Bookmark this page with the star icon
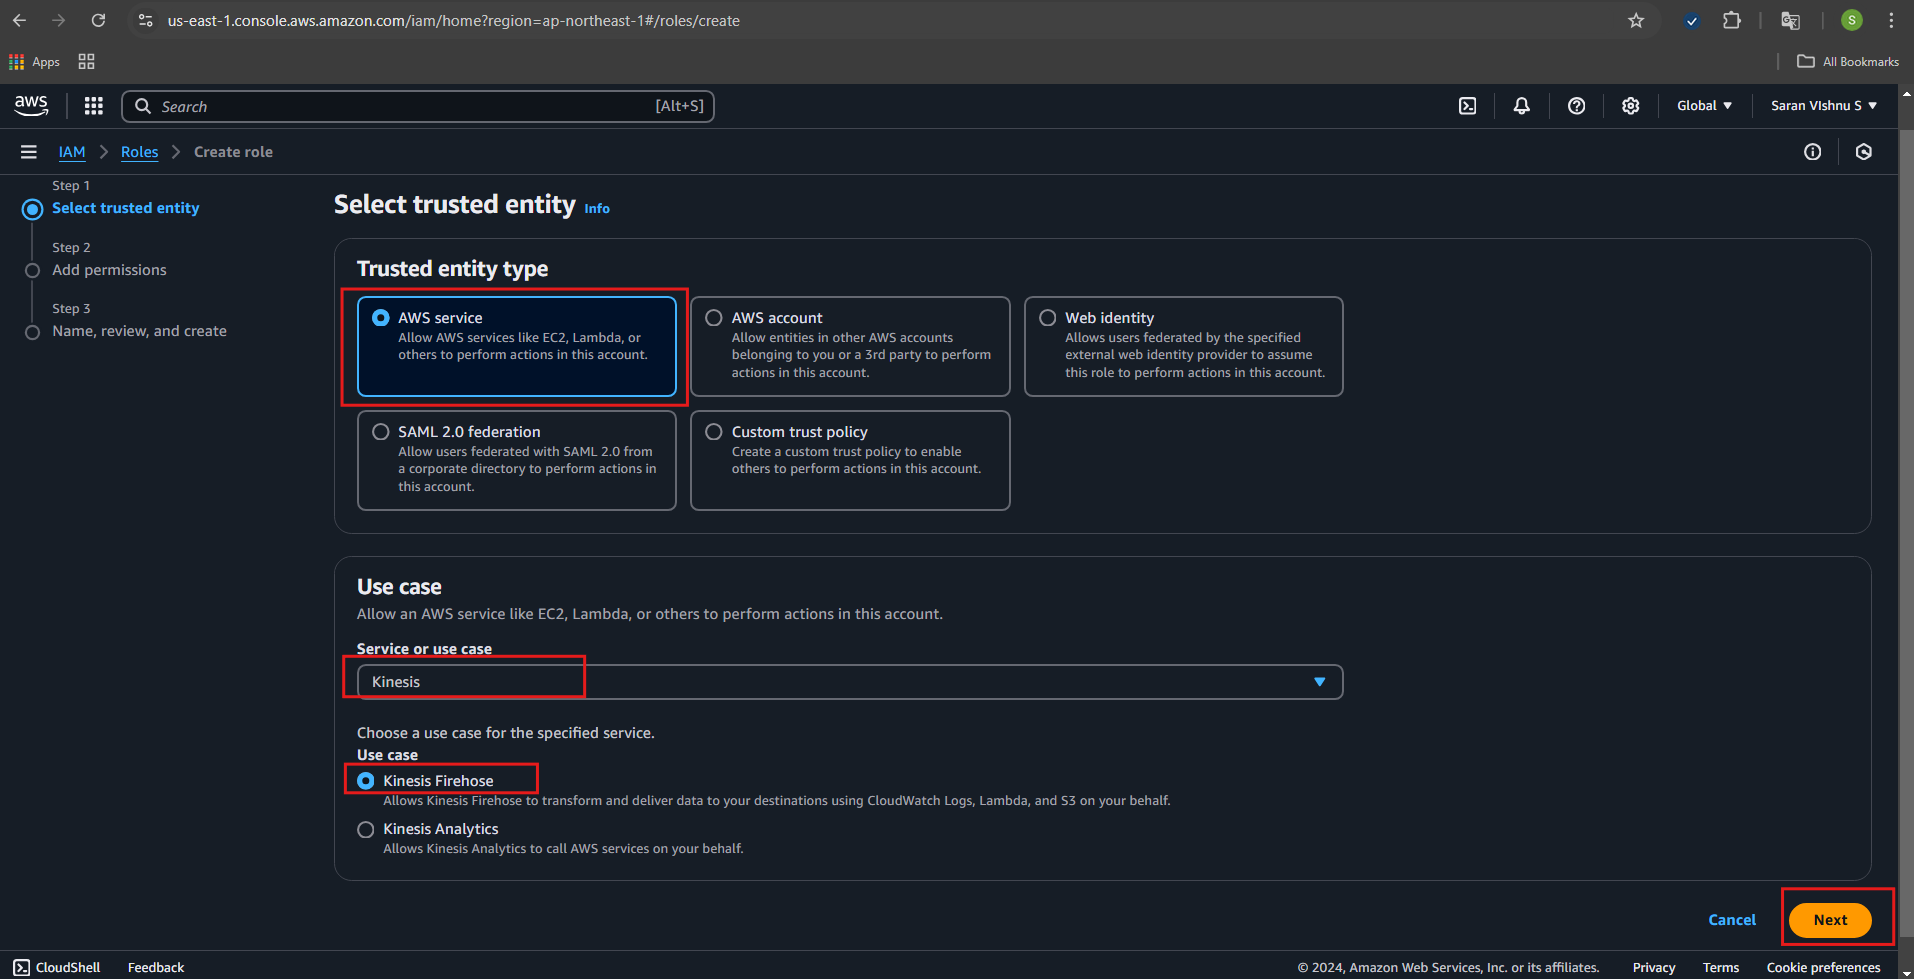1914x979 pixels. point(1636,21)
